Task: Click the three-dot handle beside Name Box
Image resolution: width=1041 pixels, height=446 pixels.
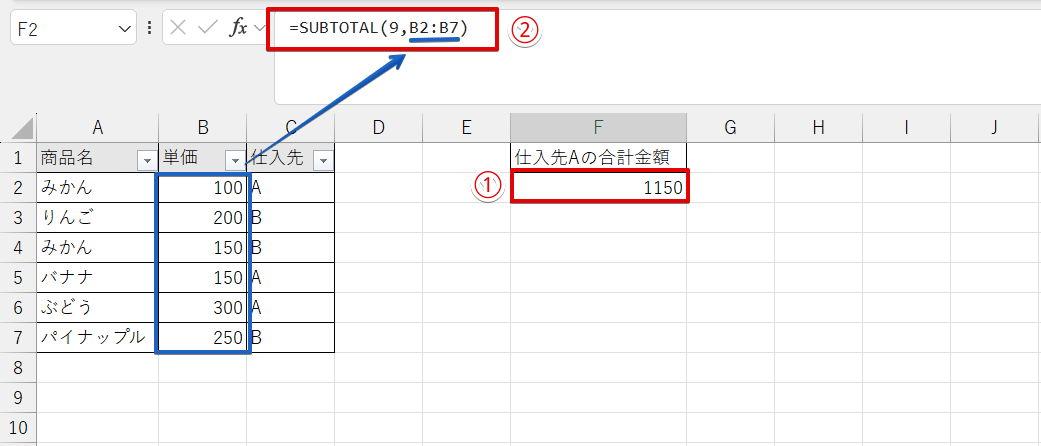Action: (x=150, y=28)
